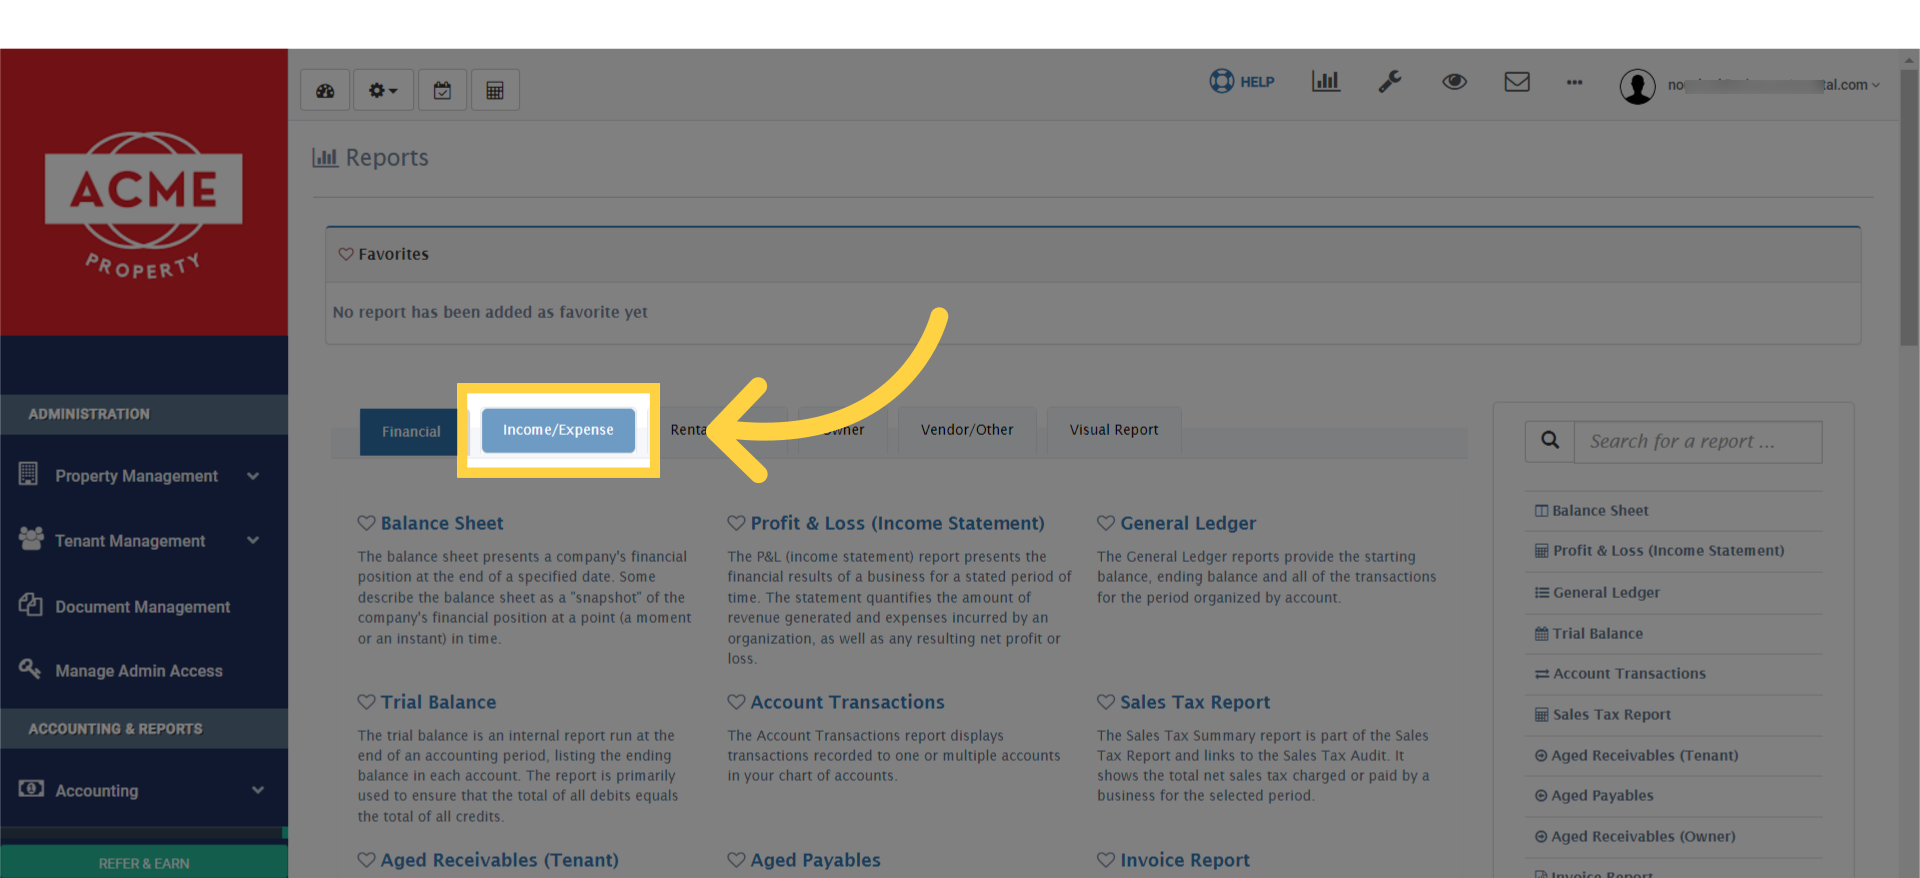Click the Property Management building icon
Screen dimensions: 1920x878
[x=28, y=474]
